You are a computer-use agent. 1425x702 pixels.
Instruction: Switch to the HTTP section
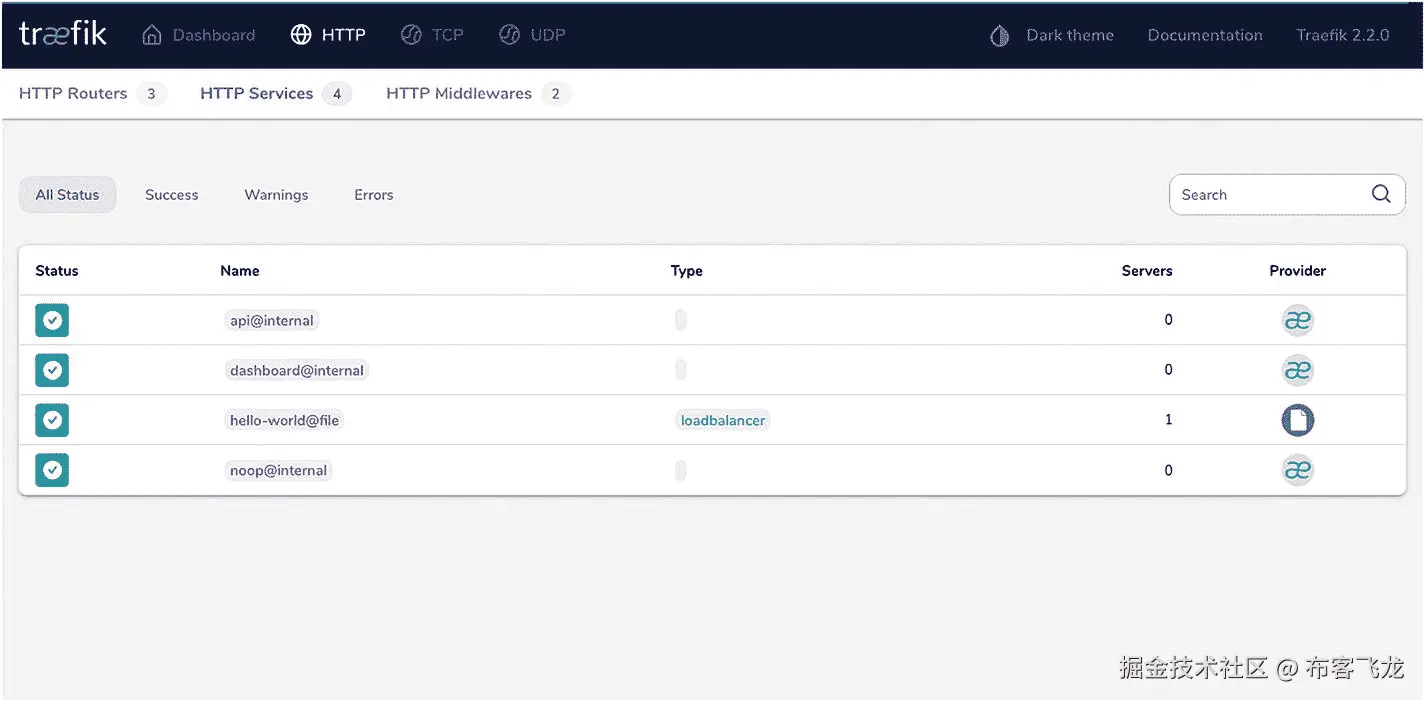(328, 35)
